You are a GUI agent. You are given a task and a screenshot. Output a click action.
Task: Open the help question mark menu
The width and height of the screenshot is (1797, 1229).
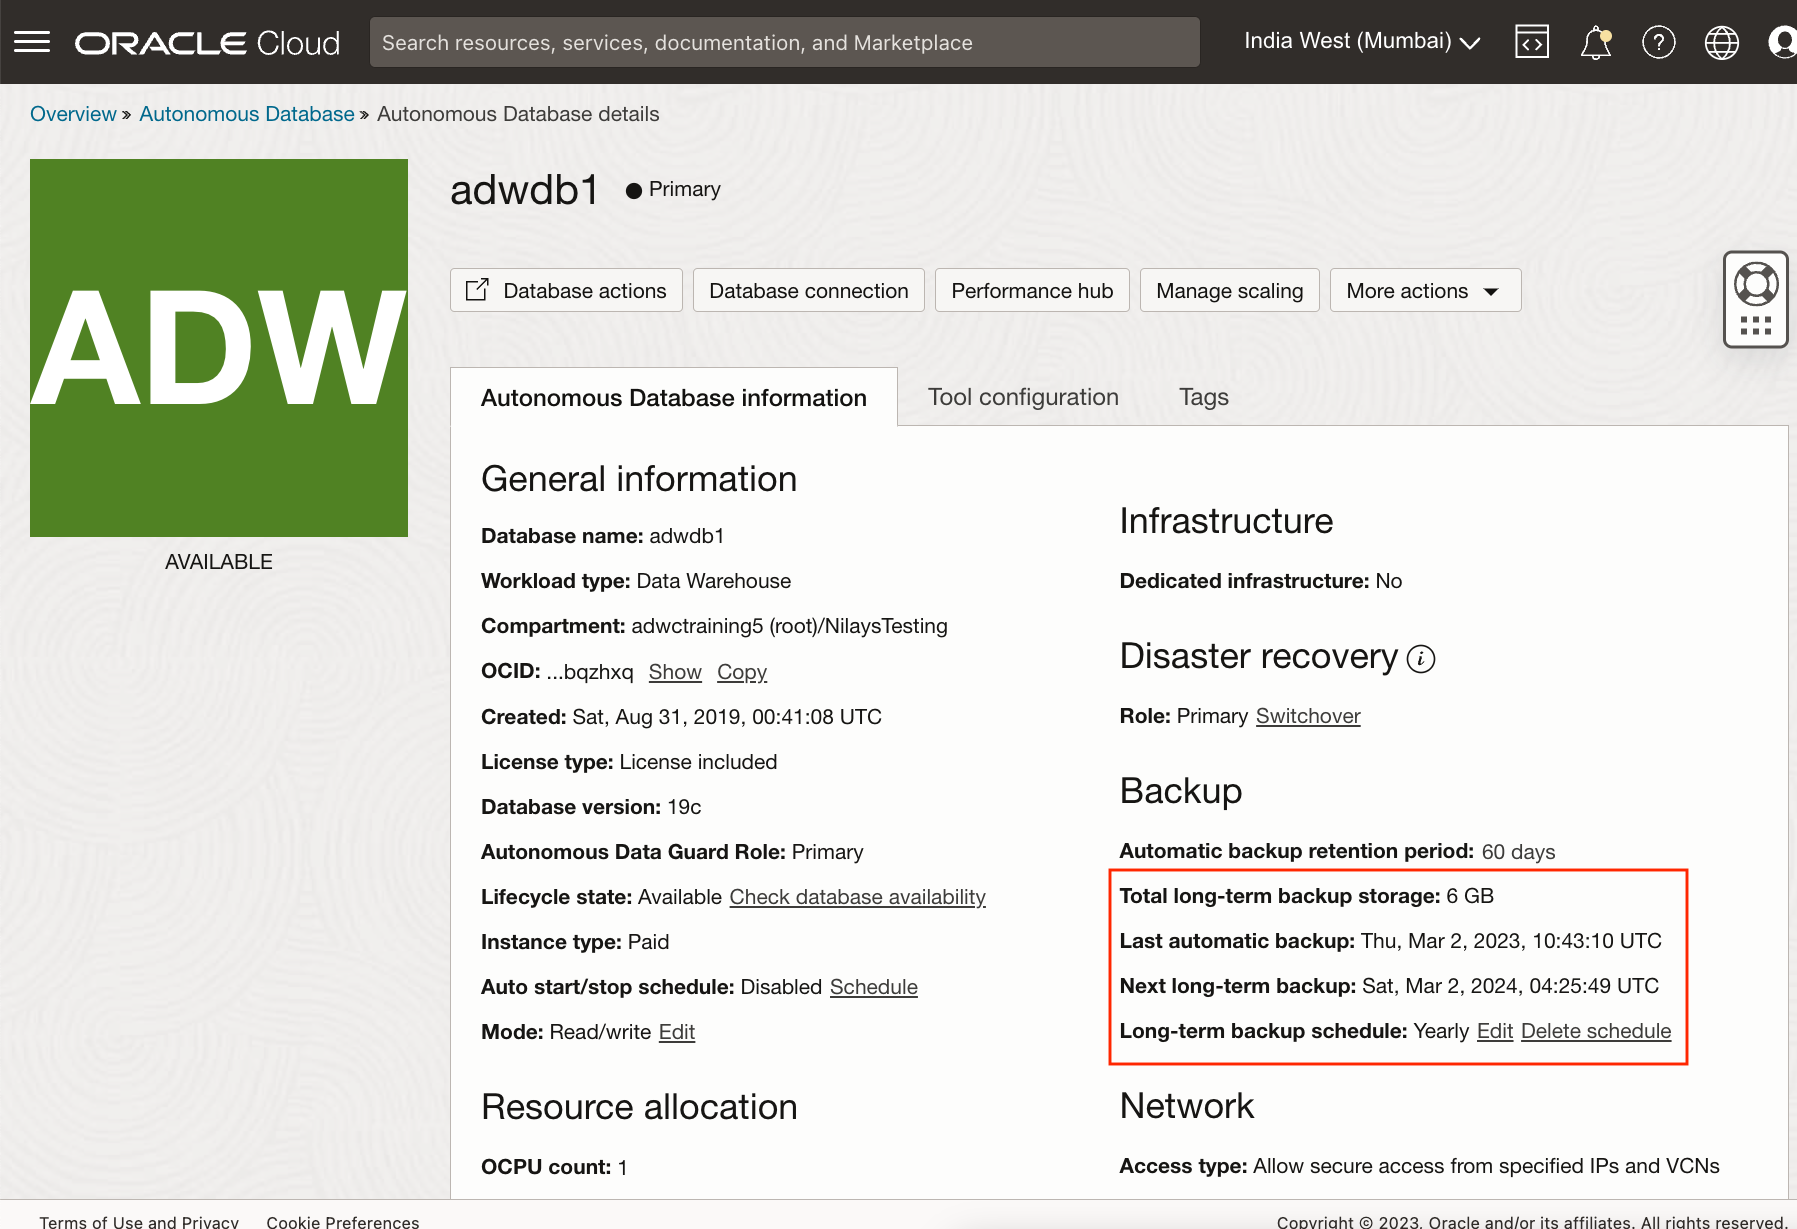[1659, 42]
